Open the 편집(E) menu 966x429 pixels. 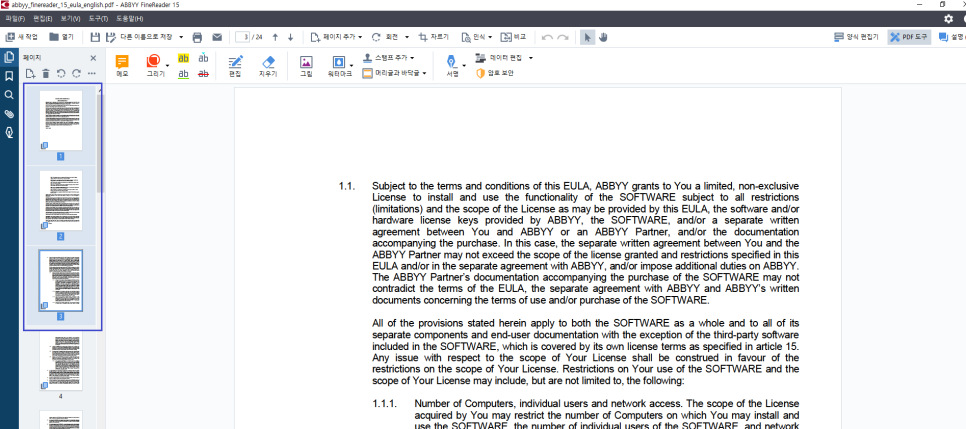point(42,19)
